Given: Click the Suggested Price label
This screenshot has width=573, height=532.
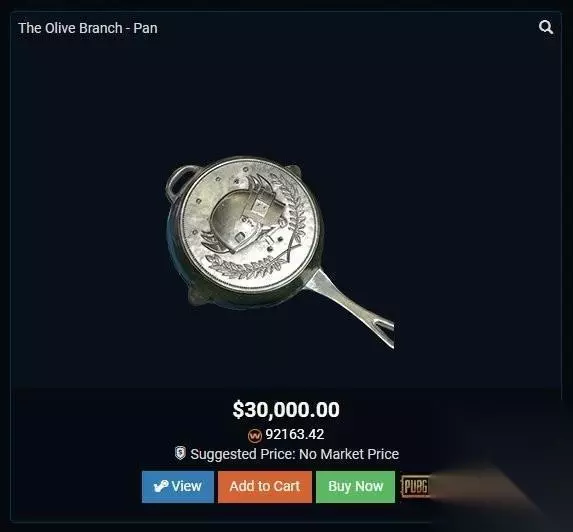Looking at the screenshot, I should click(243, 454).
